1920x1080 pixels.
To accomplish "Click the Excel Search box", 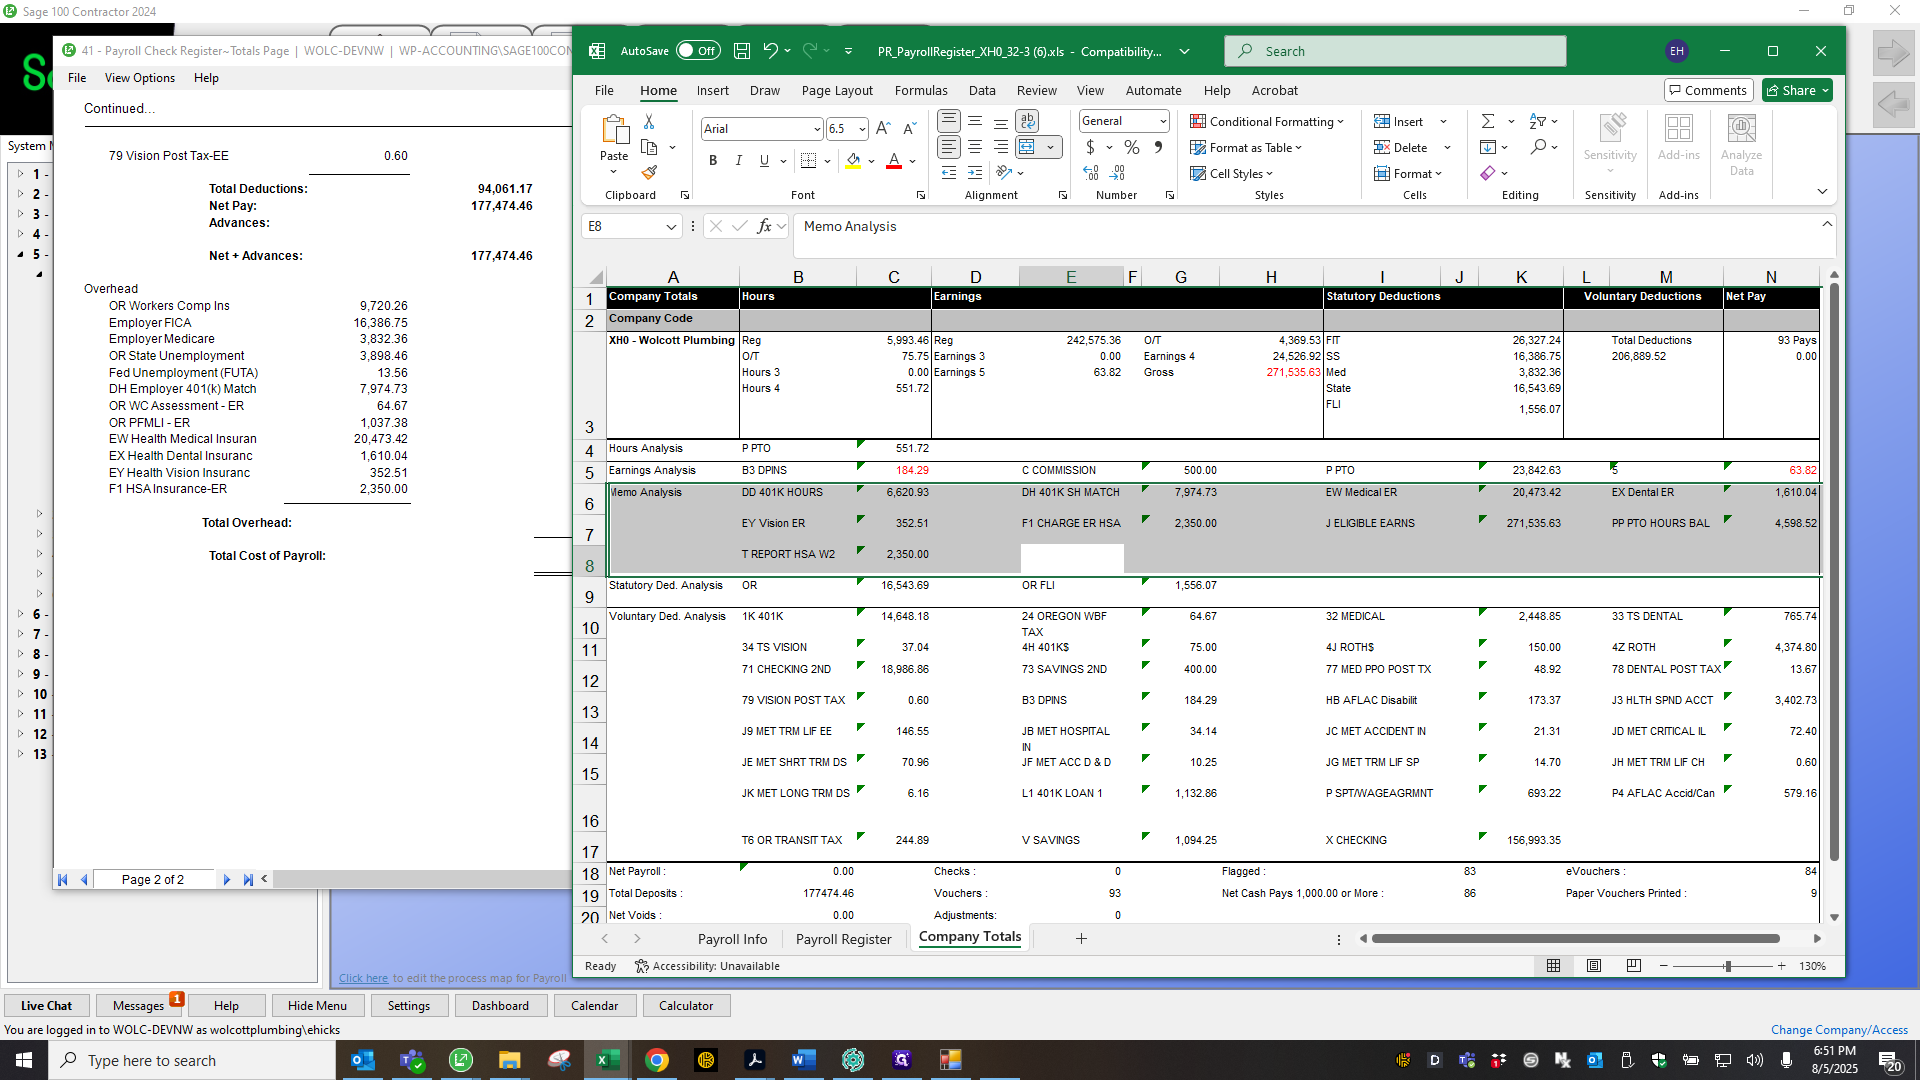I will point(1395,51).
